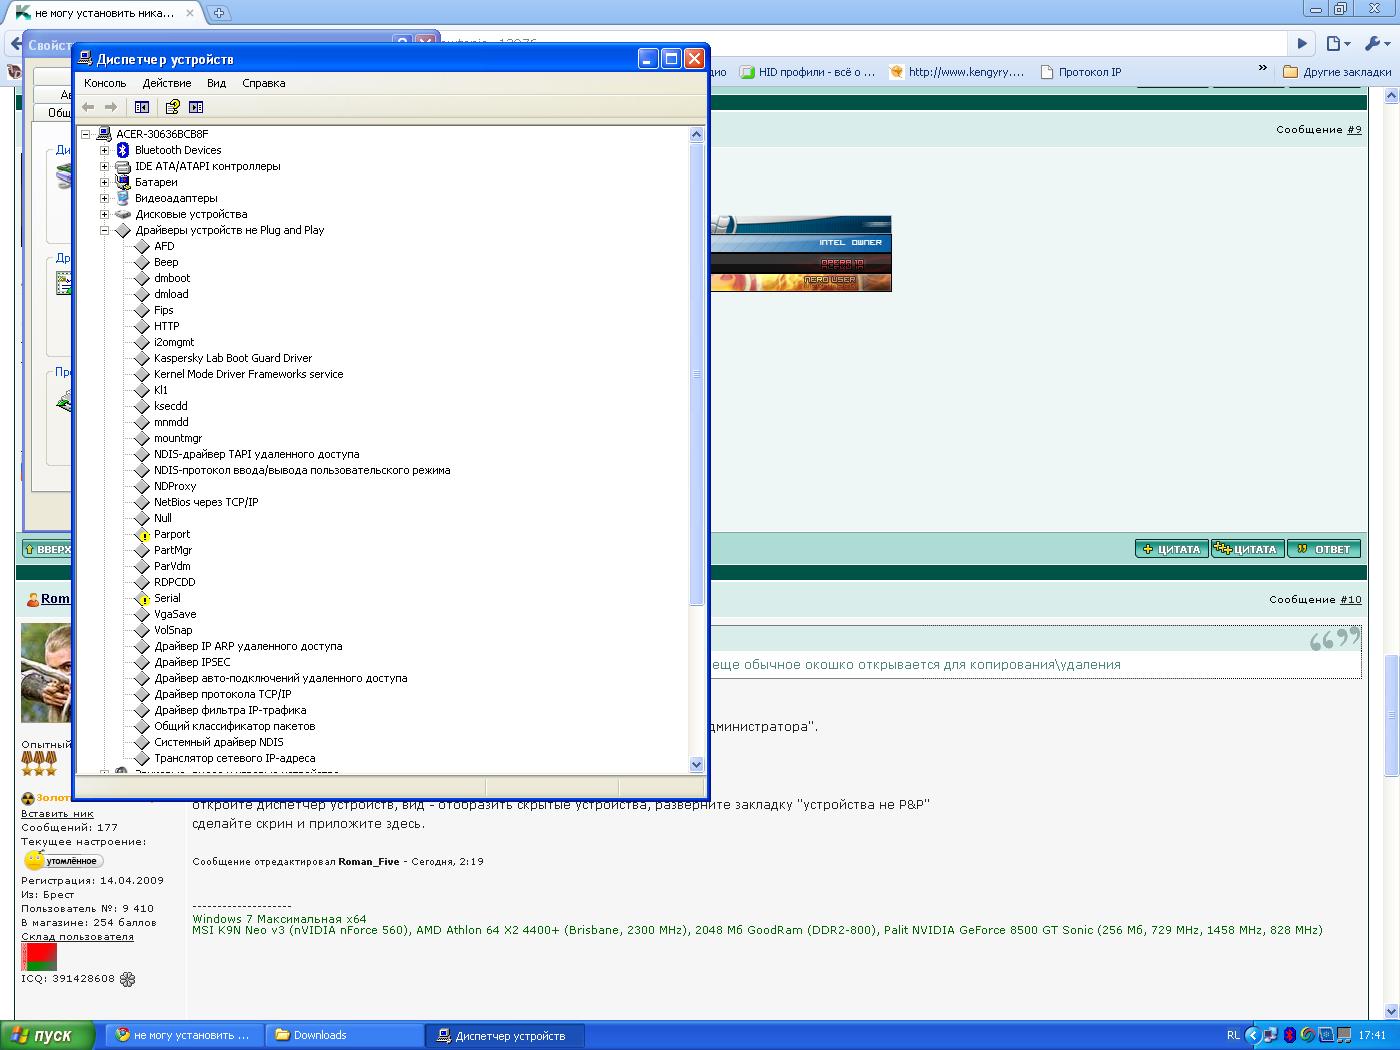Screen dimensions: 1400x1050
Task: Open the browser page menu icon
Action: (x=1337, y=43)
